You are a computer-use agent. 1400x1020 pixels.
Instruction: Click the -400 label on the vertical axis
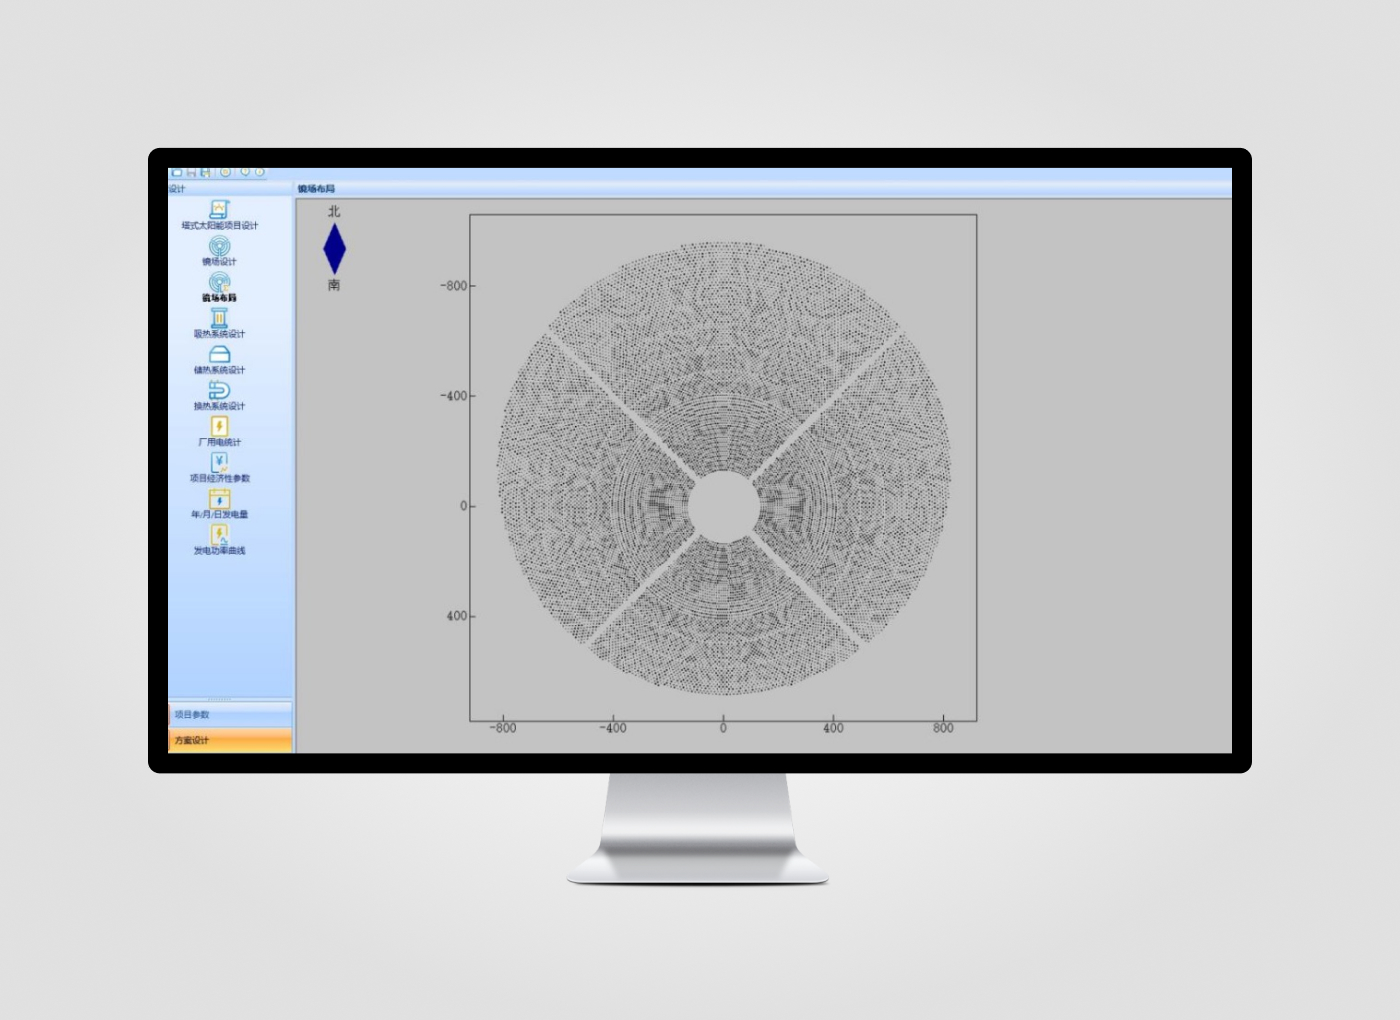pos(454,396)
